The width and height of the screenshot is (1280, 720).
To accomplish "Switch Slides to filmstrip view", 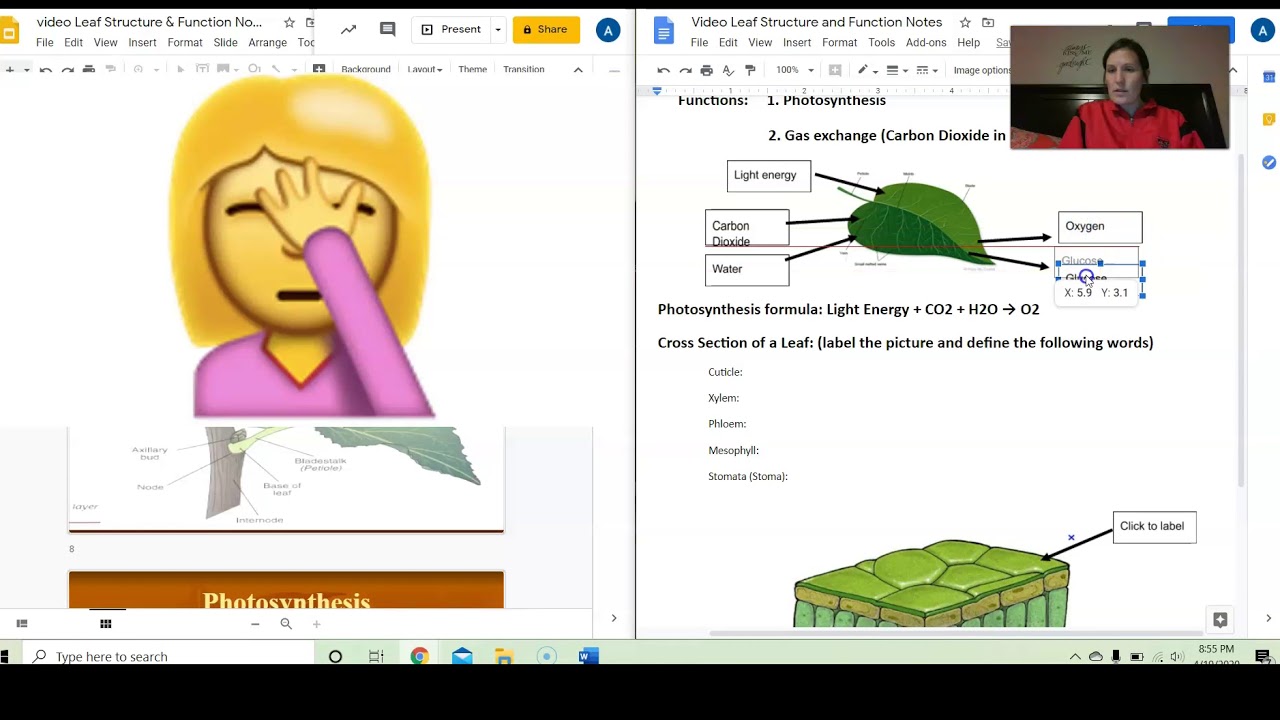I will tap(22, 624).
